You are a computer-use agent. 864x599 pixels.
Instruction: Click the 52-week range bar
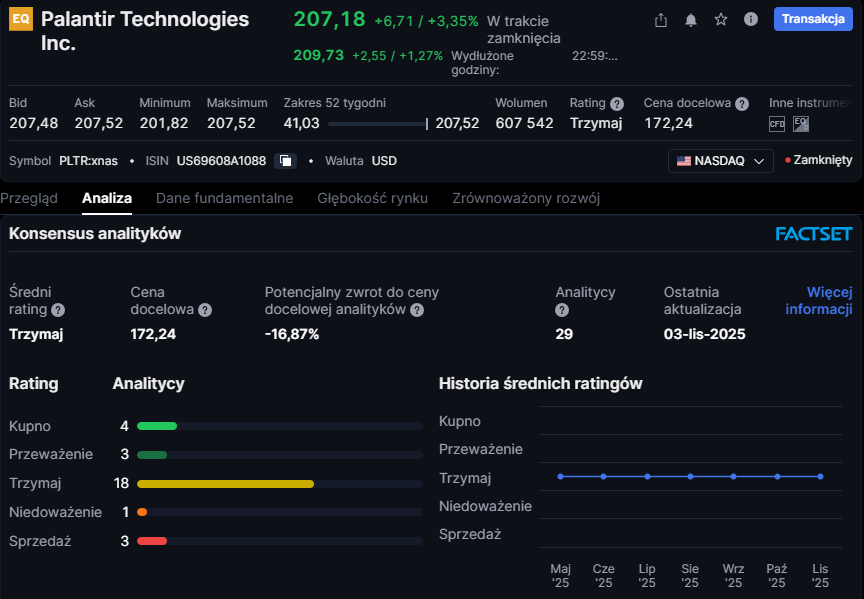pos(376,124)
